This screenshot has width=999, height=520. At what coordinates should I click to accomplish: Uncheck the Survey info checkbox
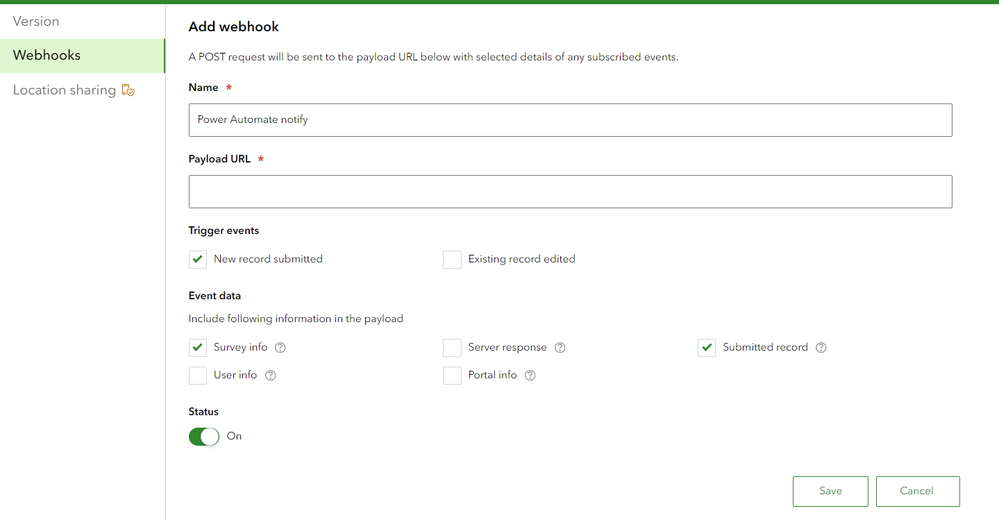pos(198,348)
